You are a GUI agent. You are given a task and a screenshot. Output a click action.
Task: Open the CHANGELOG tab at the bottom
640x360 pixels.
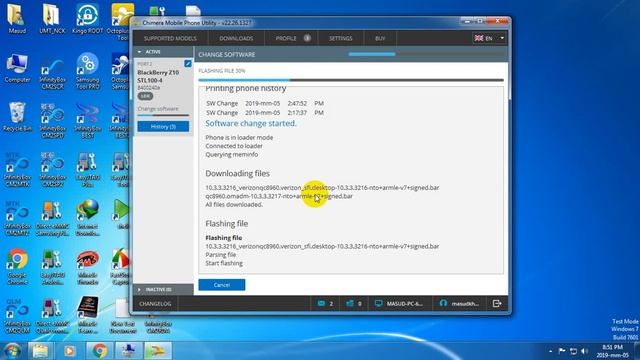coord(155,304)
